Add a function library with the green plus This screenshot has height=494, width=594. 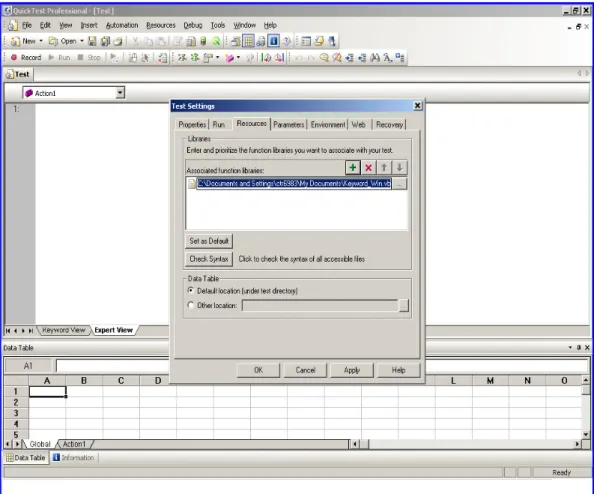pos(353,167)
